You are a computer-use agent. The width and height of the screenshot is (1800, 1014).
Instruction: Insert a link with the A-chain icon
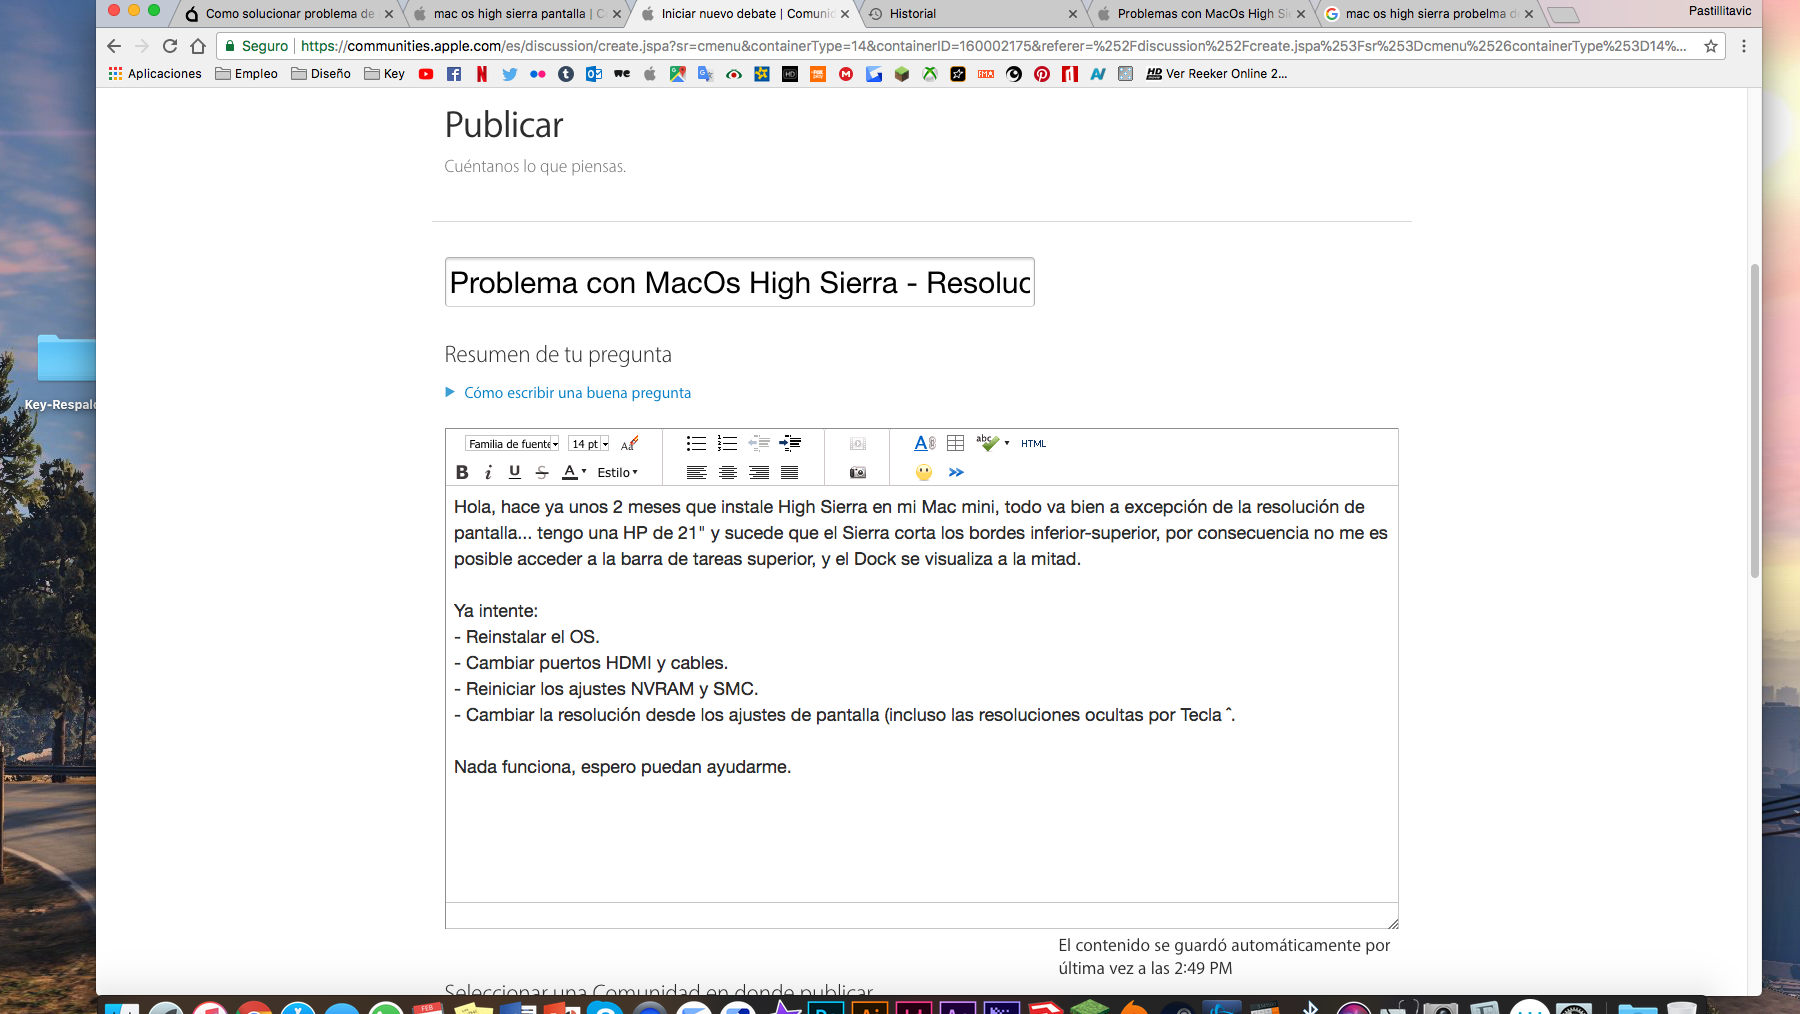[x=925, y=443]
